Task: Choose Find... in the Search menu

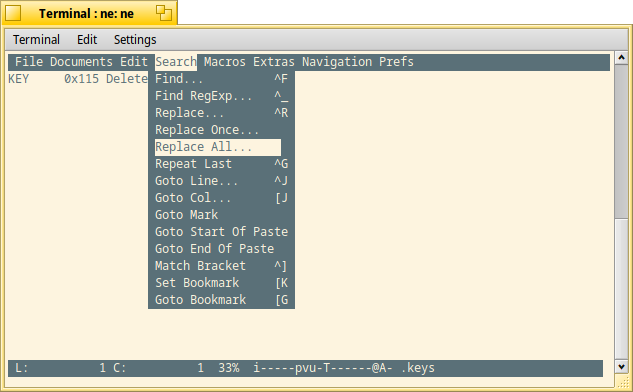Action: 221,79
